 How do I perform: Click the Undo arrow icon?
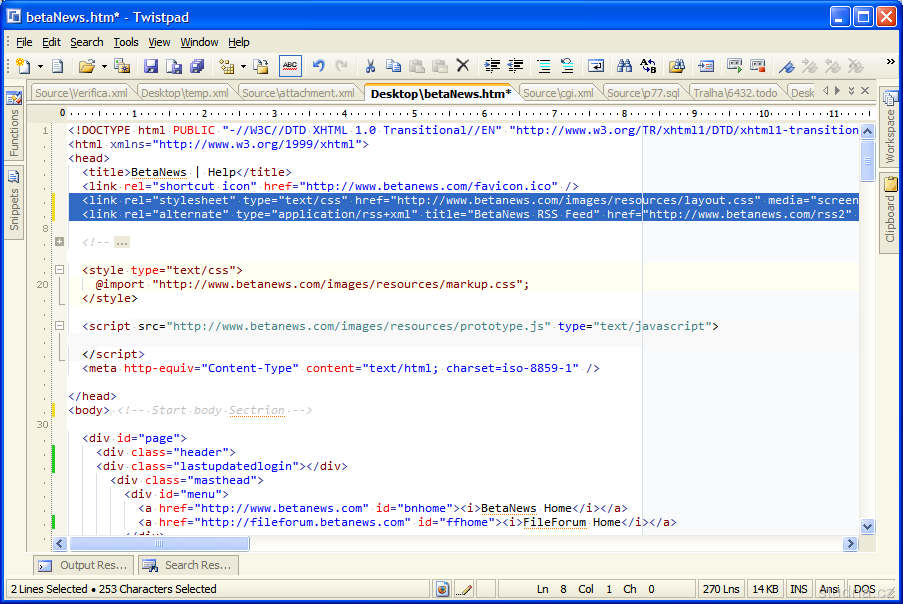pos(318,66)
